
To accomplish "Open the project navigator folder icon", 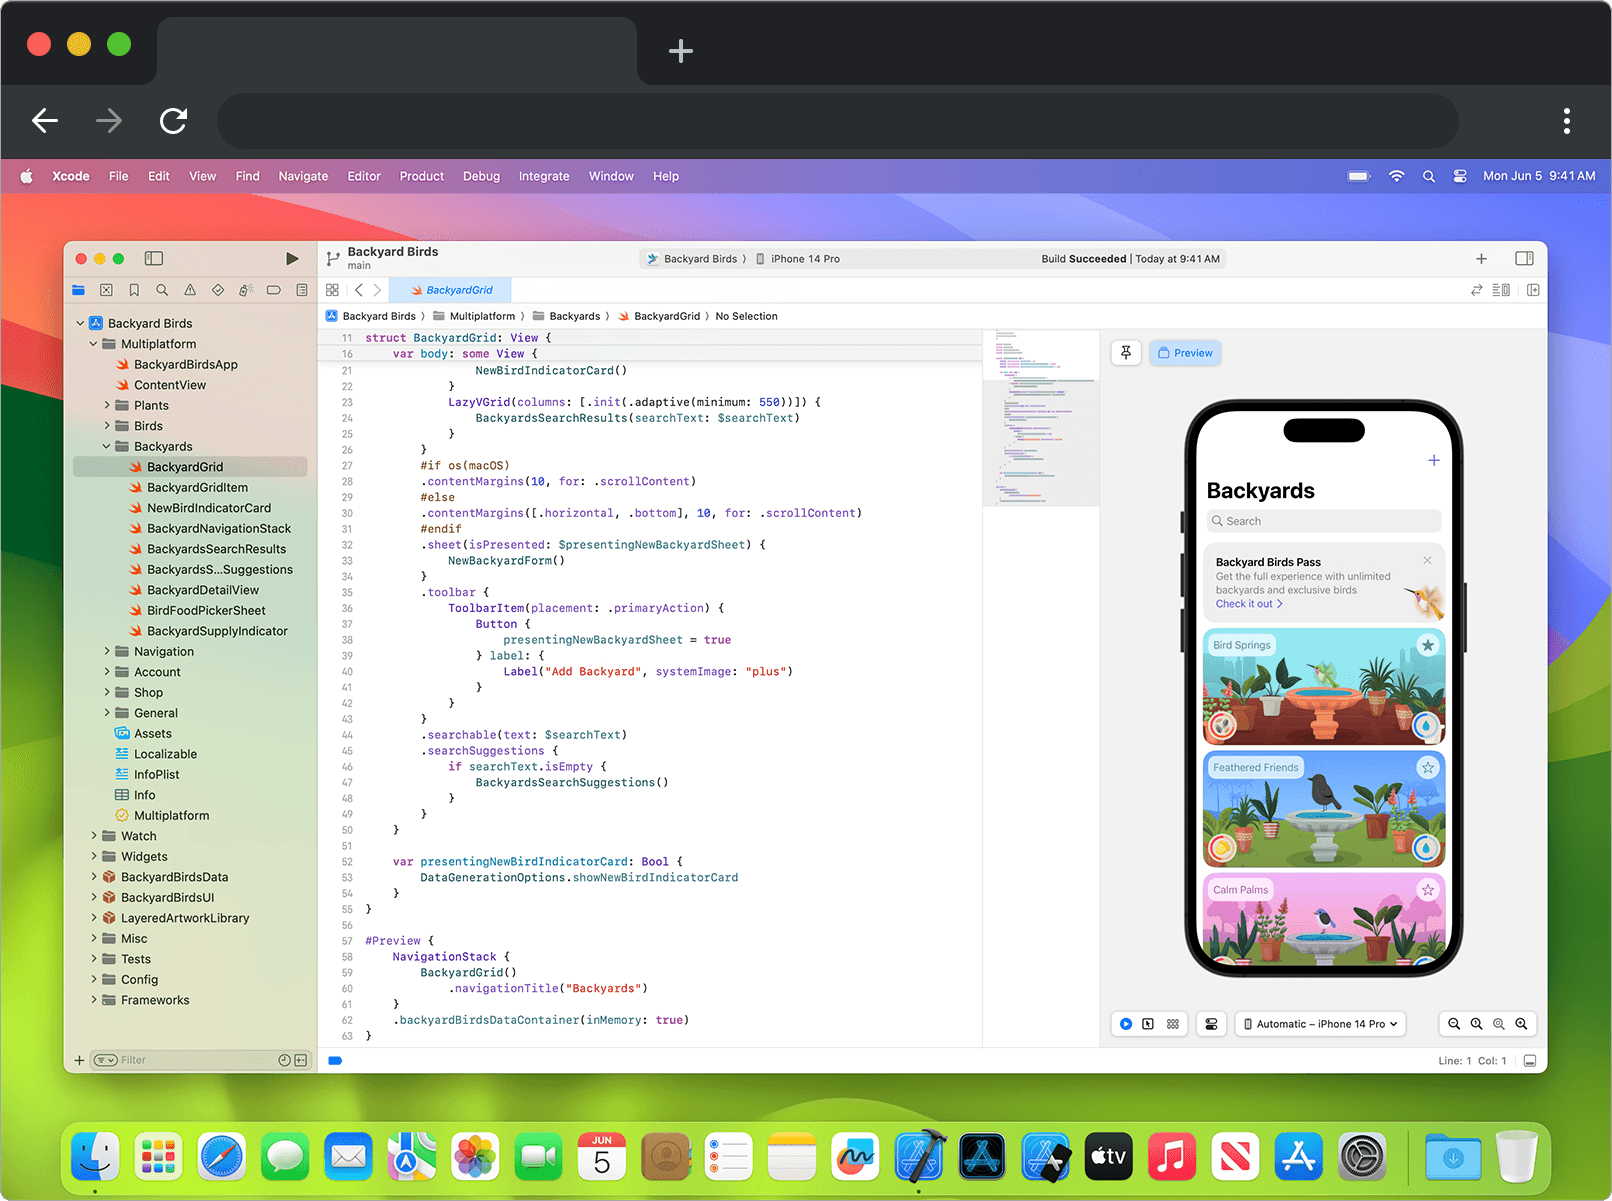I will tap(78, 290).
